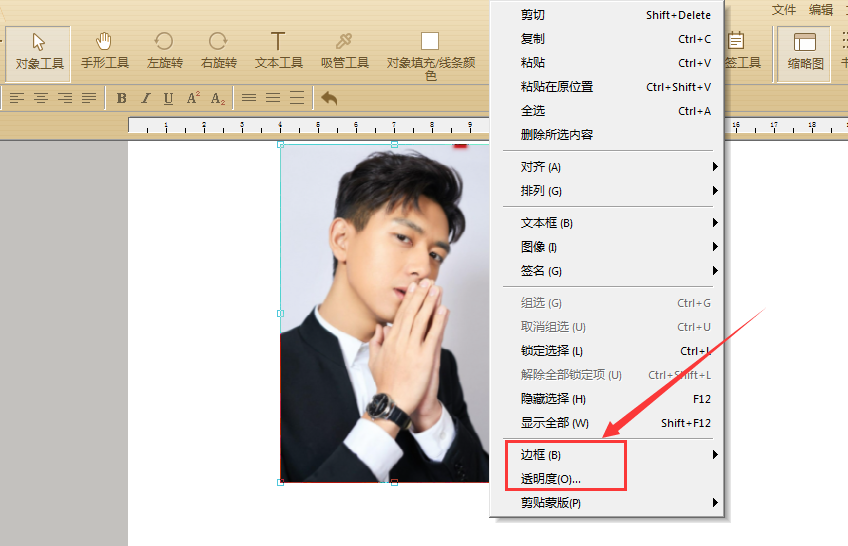
Task: Toggle italic formatting
Action: [x=145, y=98]
